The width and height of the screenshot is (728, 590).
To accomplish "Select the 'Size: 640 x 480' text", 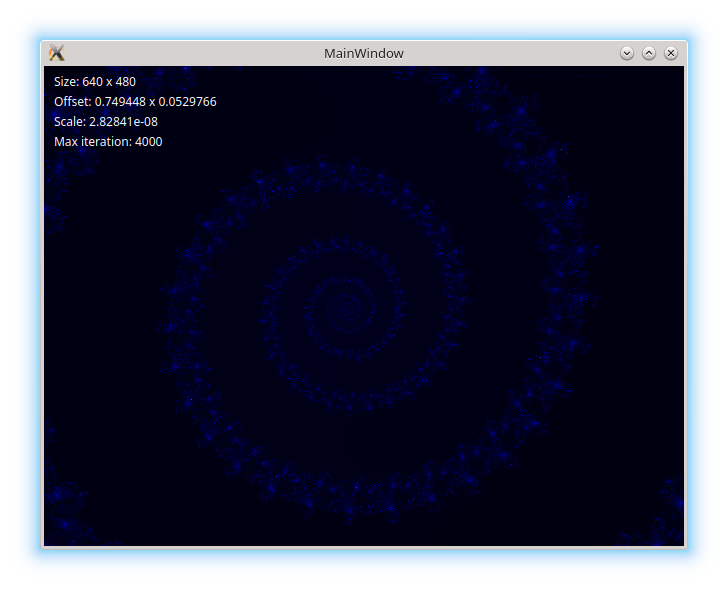I will (x=95, y=82).
